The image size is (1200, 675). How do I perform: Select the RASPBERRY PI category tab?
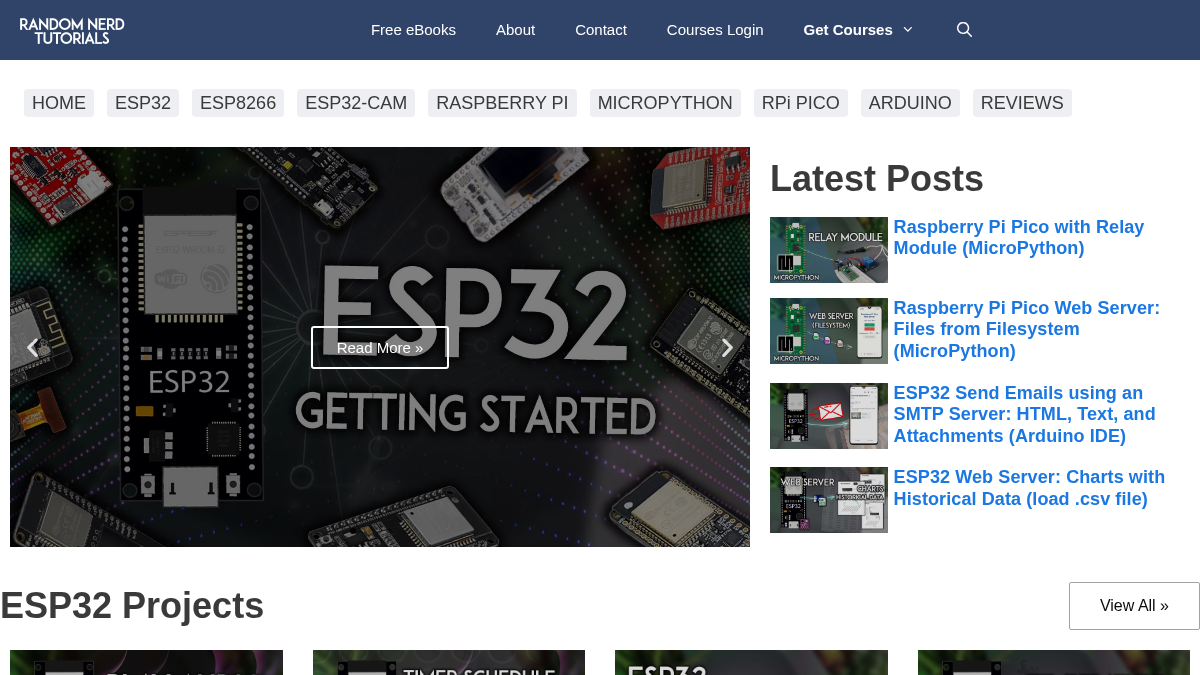[x=502, y=103]
